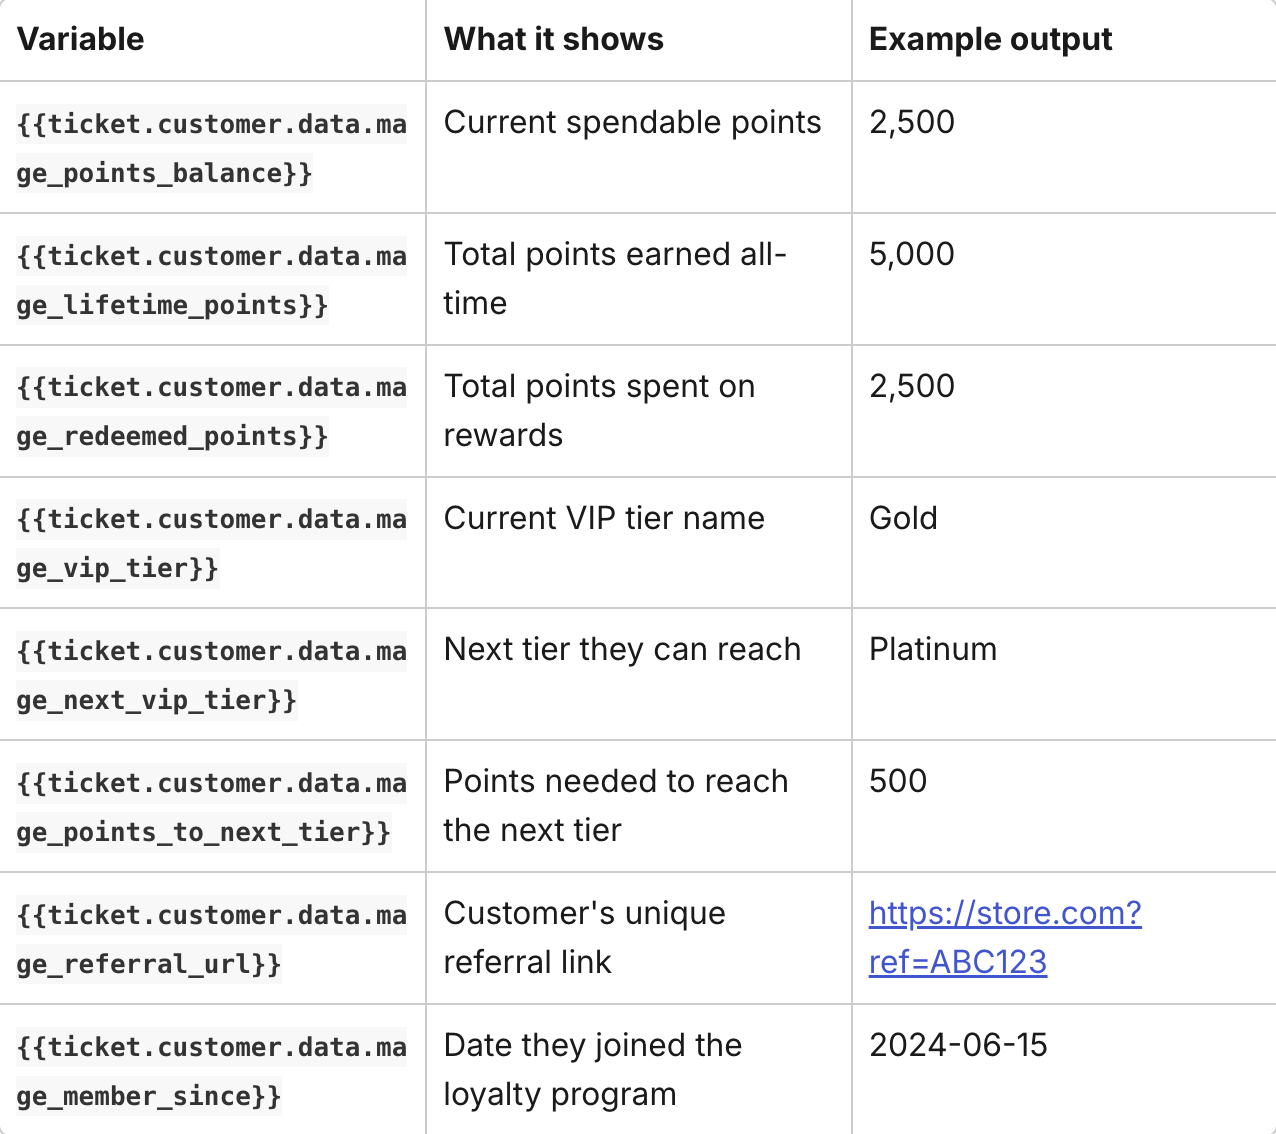Click the mage_member_since variable code

(x=211, y=1071)
